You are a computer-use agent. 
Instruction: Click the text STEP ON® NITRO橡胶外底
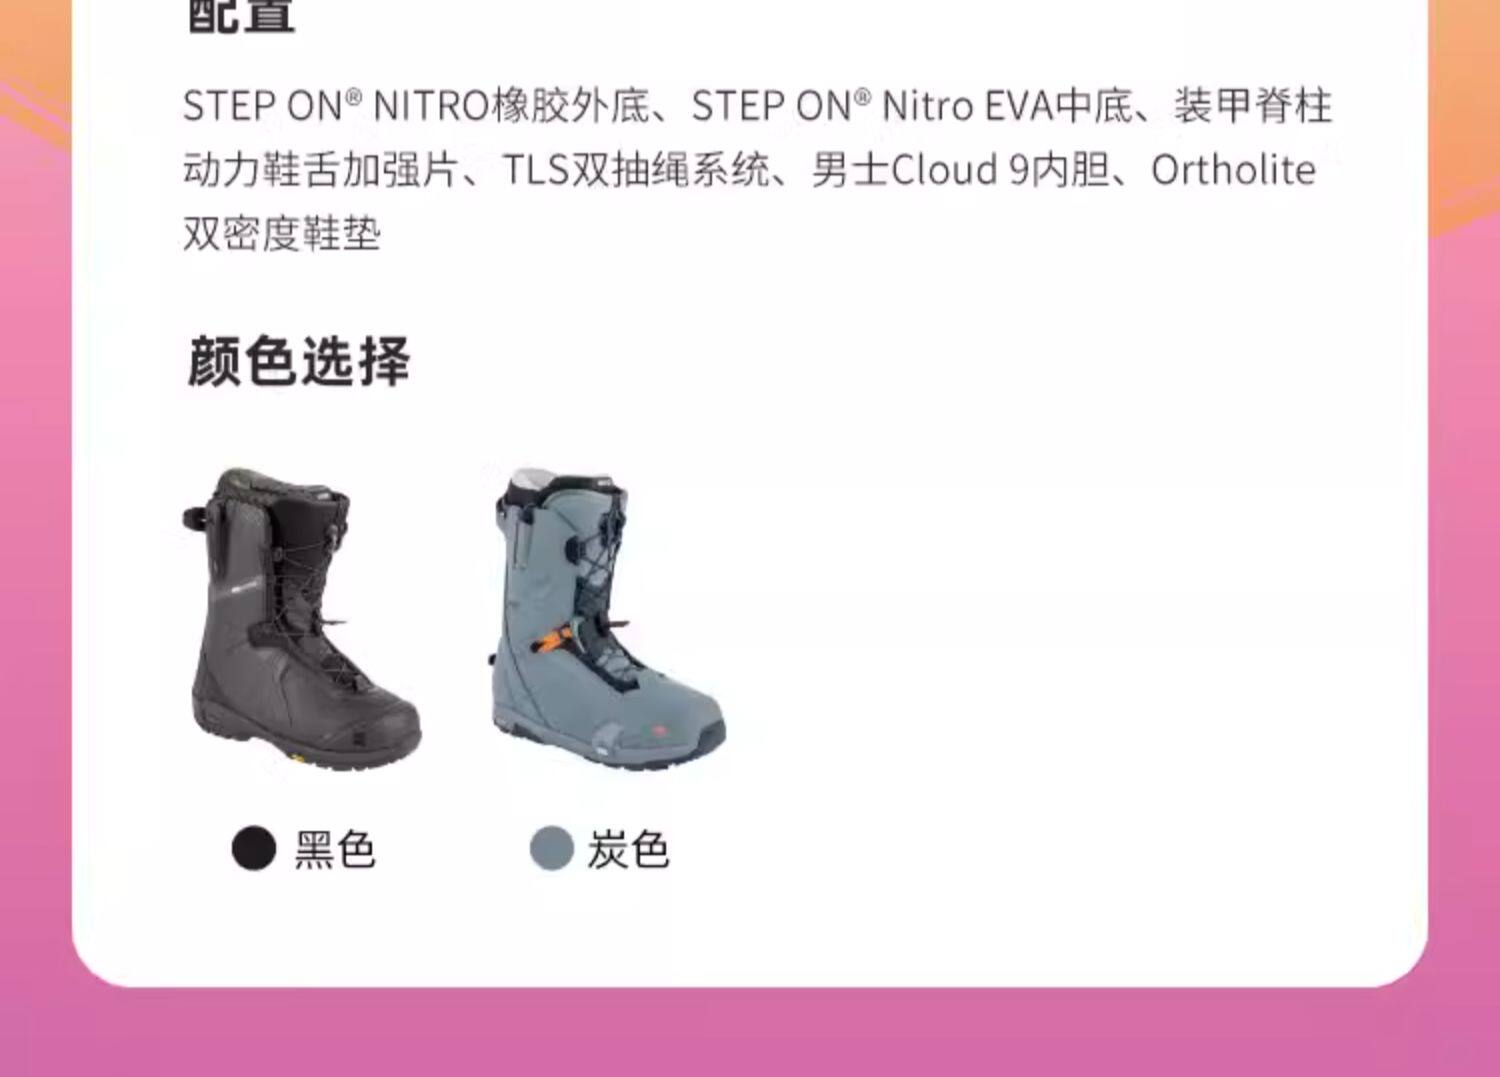coord(417,106)
